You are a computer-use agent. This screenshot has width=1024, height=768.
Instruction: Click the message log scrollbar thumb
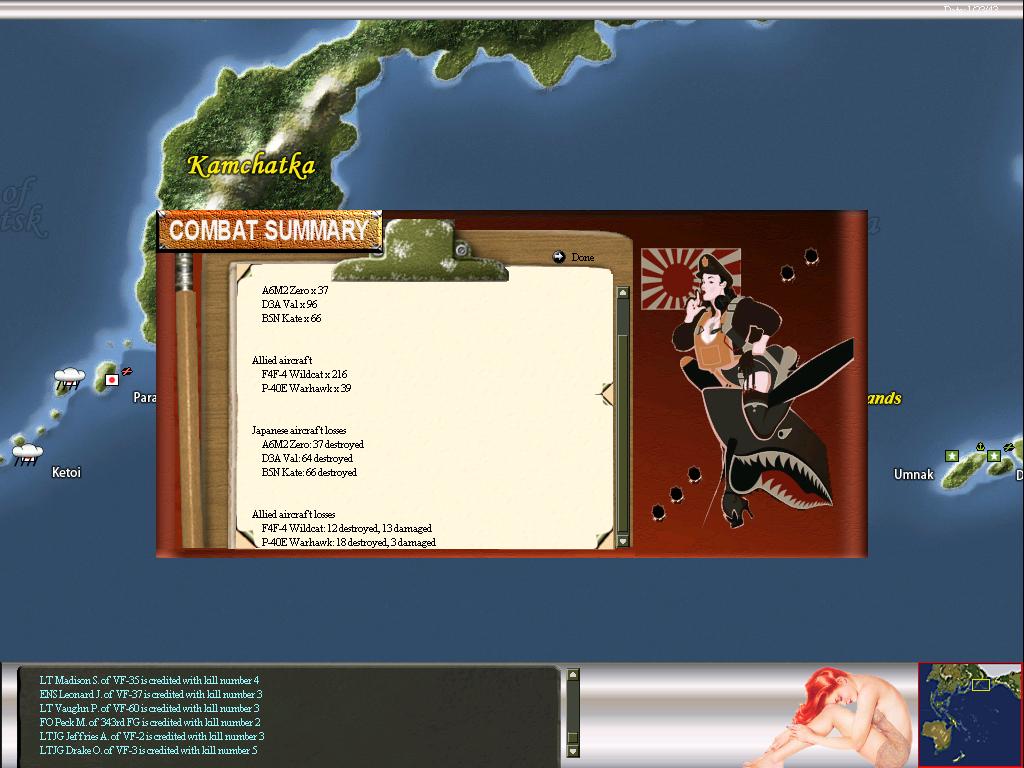(x=573, y=737)
